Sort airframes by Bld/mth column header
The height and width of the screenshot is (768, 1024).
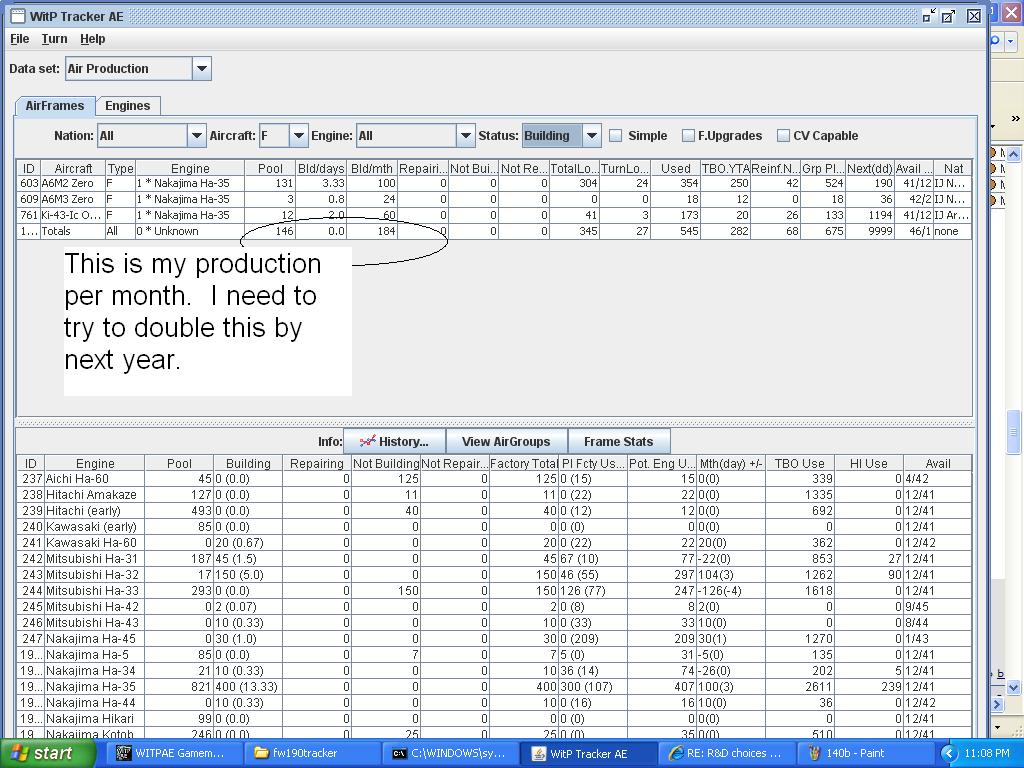point(372,168)
